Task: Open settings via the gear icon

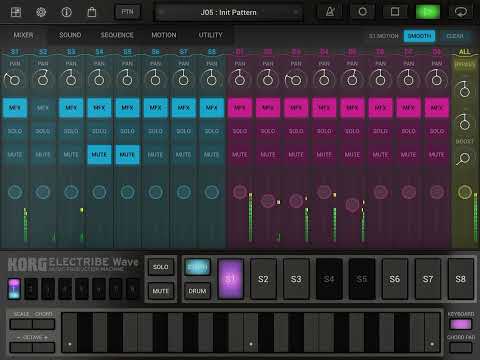Action: pyautogui.click(x=41, y=12)
